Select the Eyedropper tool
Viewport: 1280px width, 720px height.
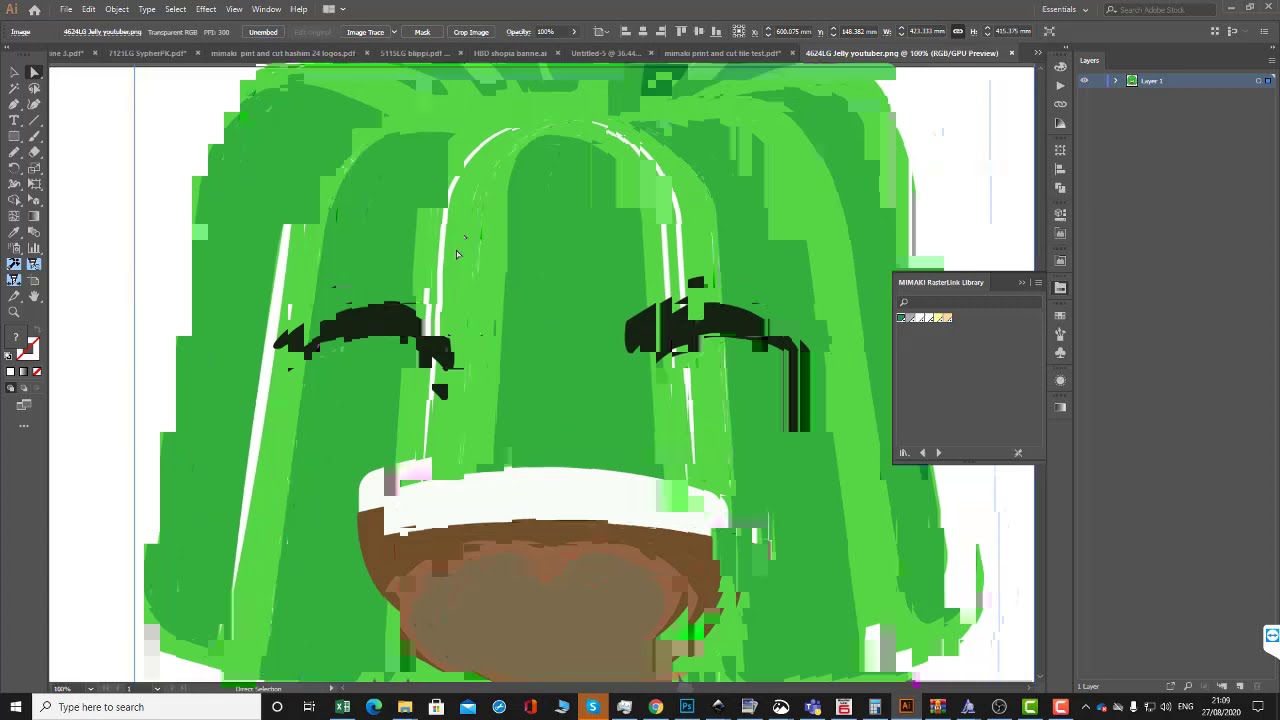click(14, 232)
